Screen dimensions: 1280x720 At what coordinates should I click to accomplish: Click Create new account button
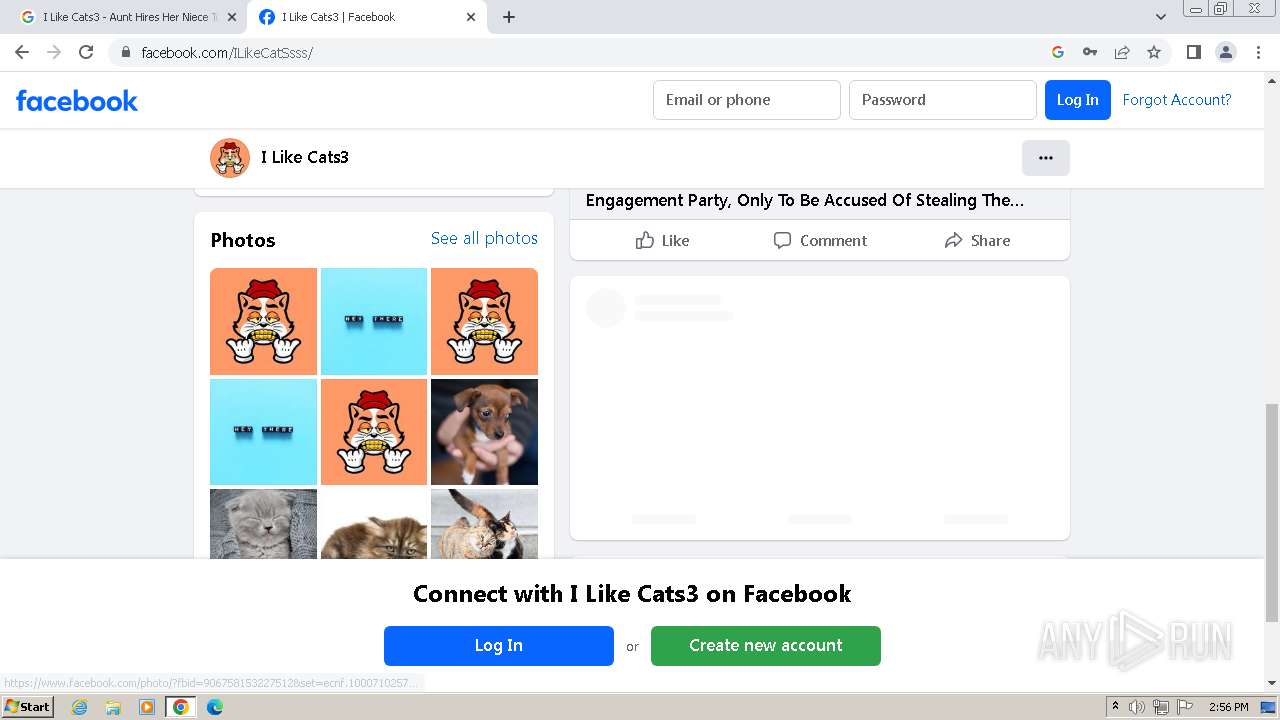(x=766, y=646)
